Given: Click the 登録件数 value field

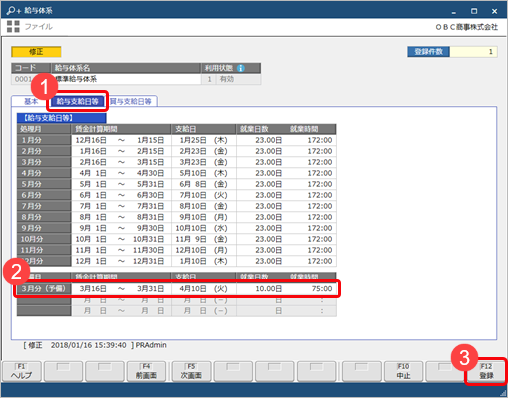Looking at the screenshot, I should pos(473,52).
